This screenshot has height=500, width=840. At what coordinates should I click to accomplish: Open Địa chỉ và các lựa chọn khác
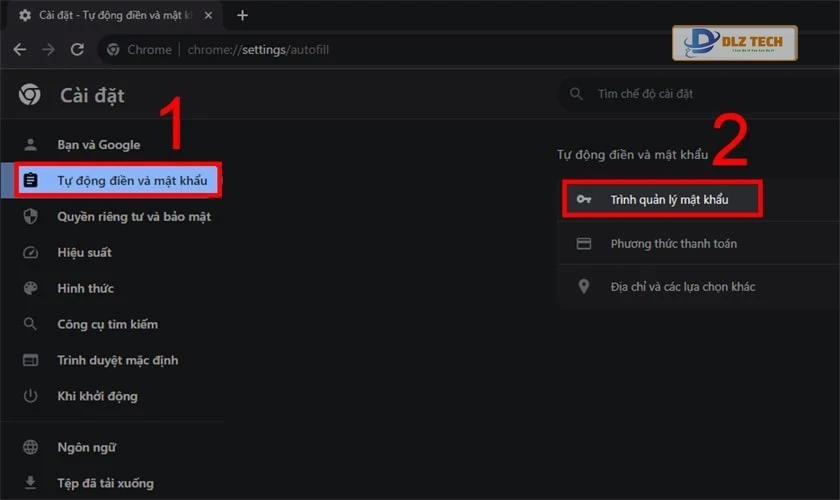tap(682, 287)
